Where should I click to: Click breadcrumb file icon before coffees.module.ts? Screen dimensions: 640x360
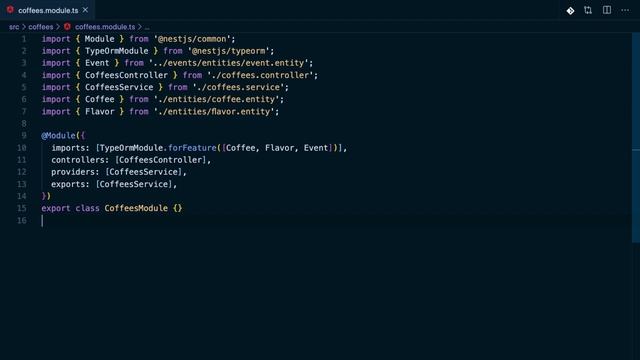67,27
